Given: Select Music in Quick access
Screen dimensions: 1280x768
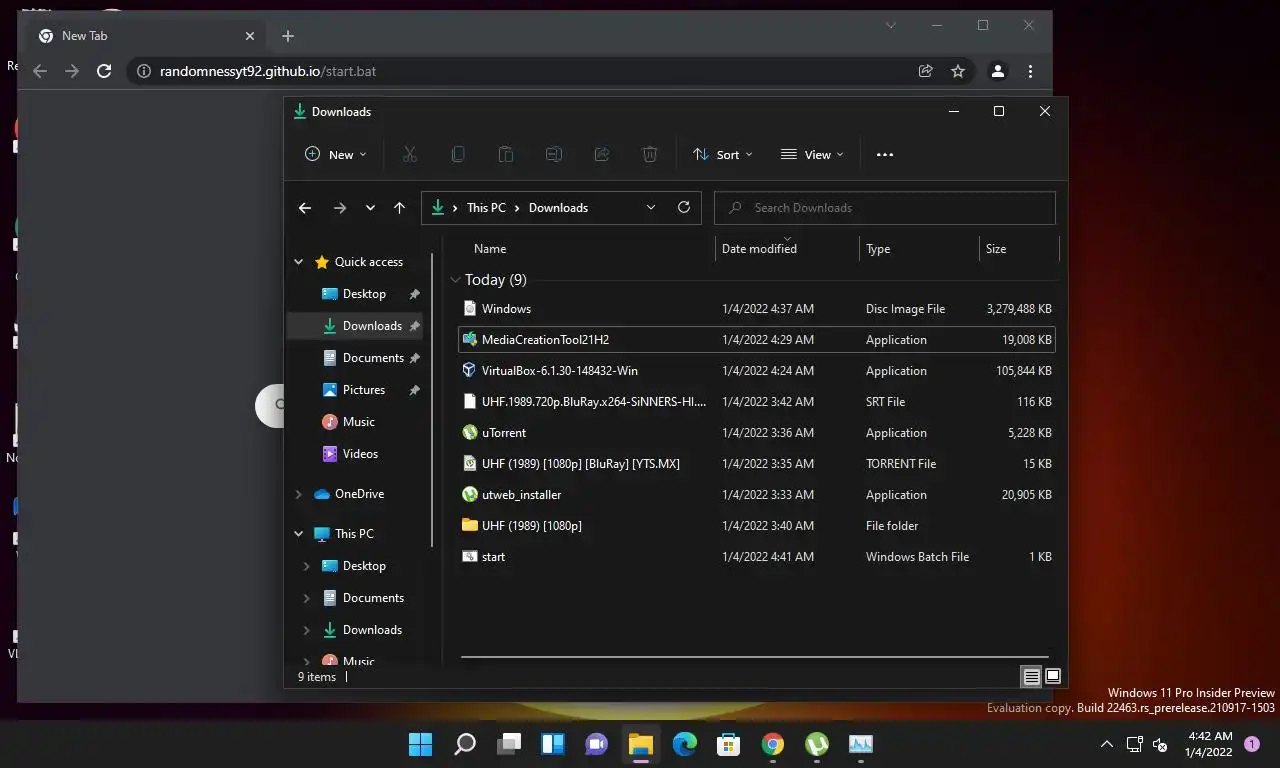Looking at the screenshot, I should (358, 422).
